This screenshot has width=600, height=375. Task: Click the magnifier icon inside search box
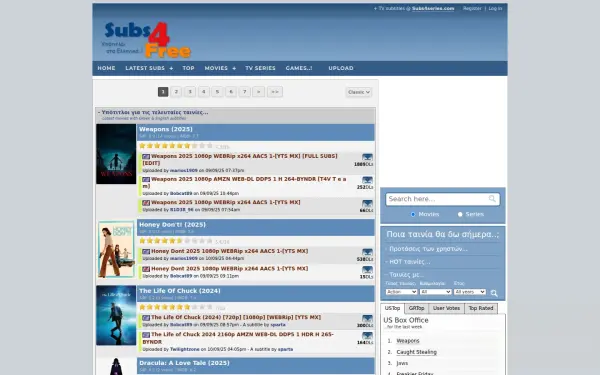click(x=492, y=199)
